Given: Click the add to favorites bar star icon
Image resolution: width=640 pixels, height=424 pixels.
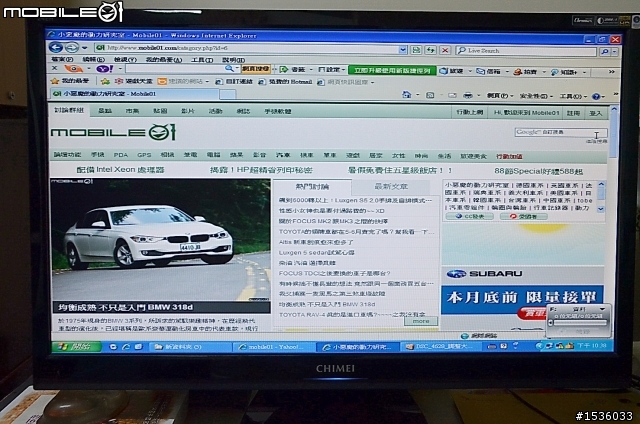Looking at the screenshot, I should 105,81.
